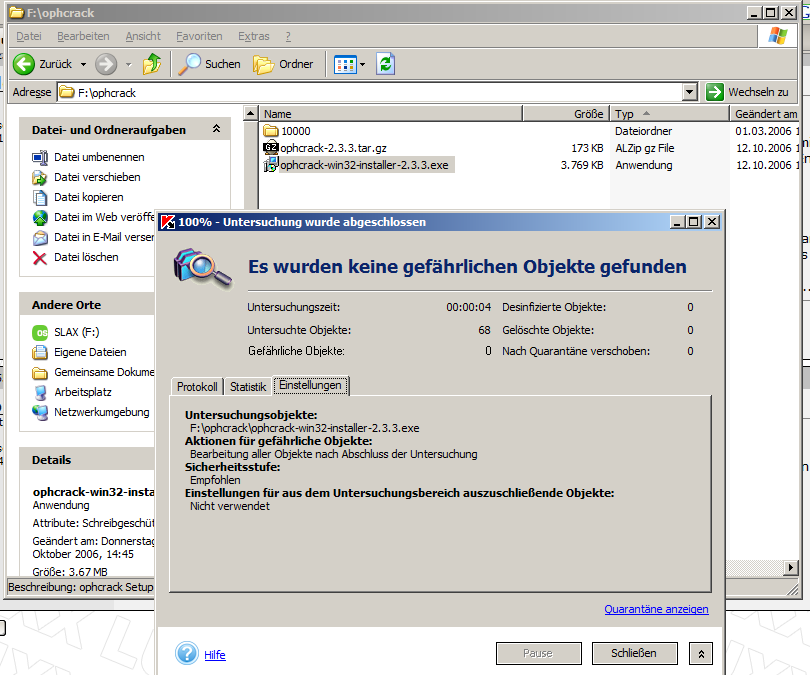Click the magnifier camera scan icon
810x675 pixels.
coord(202,268)
